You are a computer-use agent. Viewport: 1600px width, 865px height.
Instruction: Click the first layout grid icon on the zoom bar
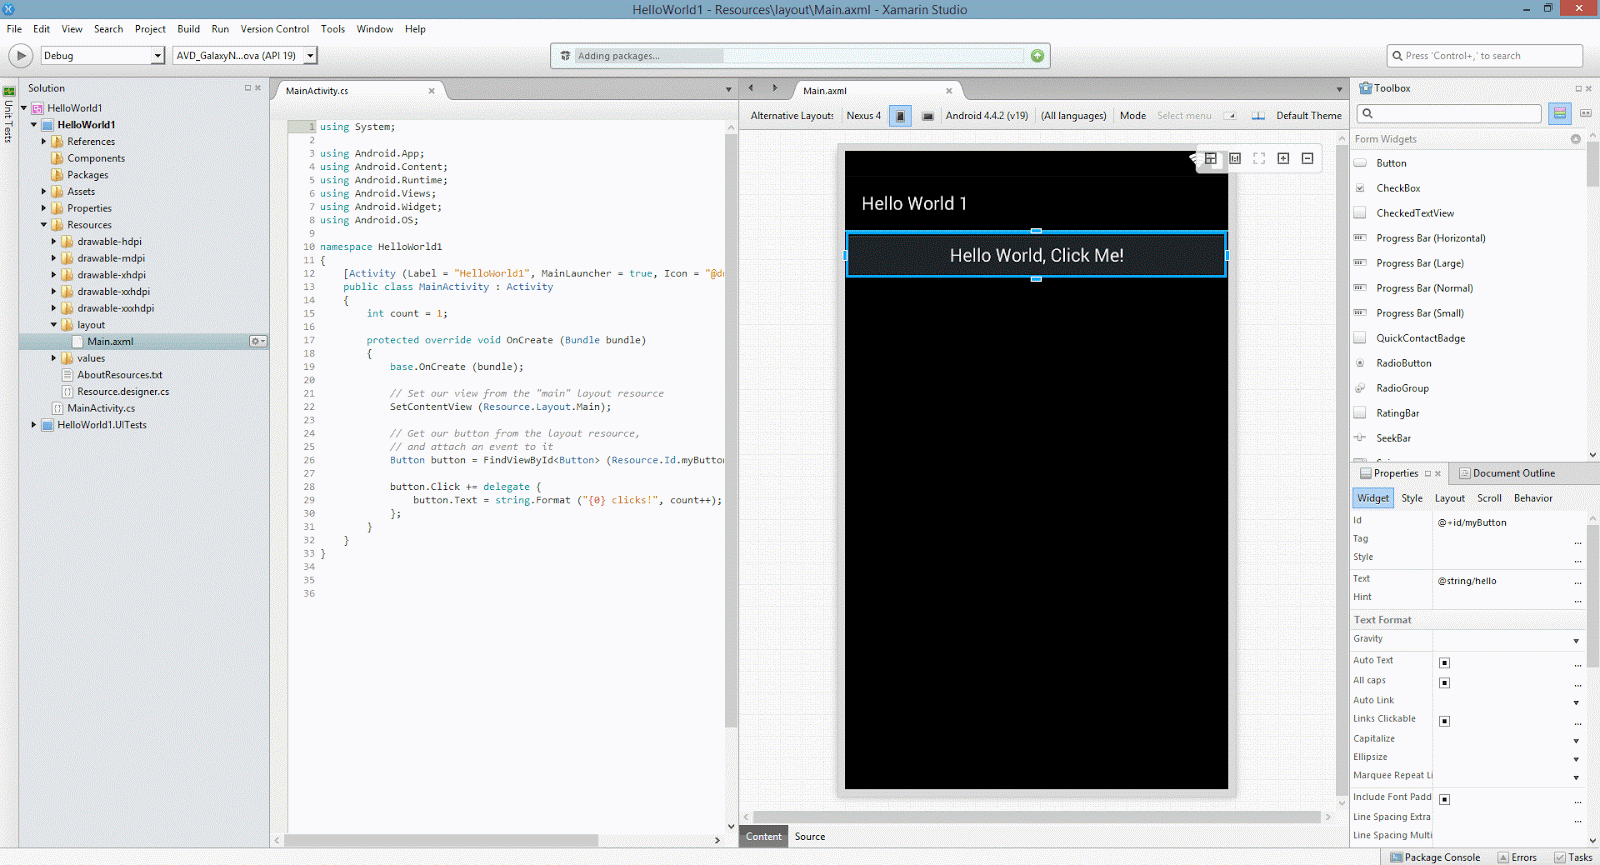click(1211, 158)
